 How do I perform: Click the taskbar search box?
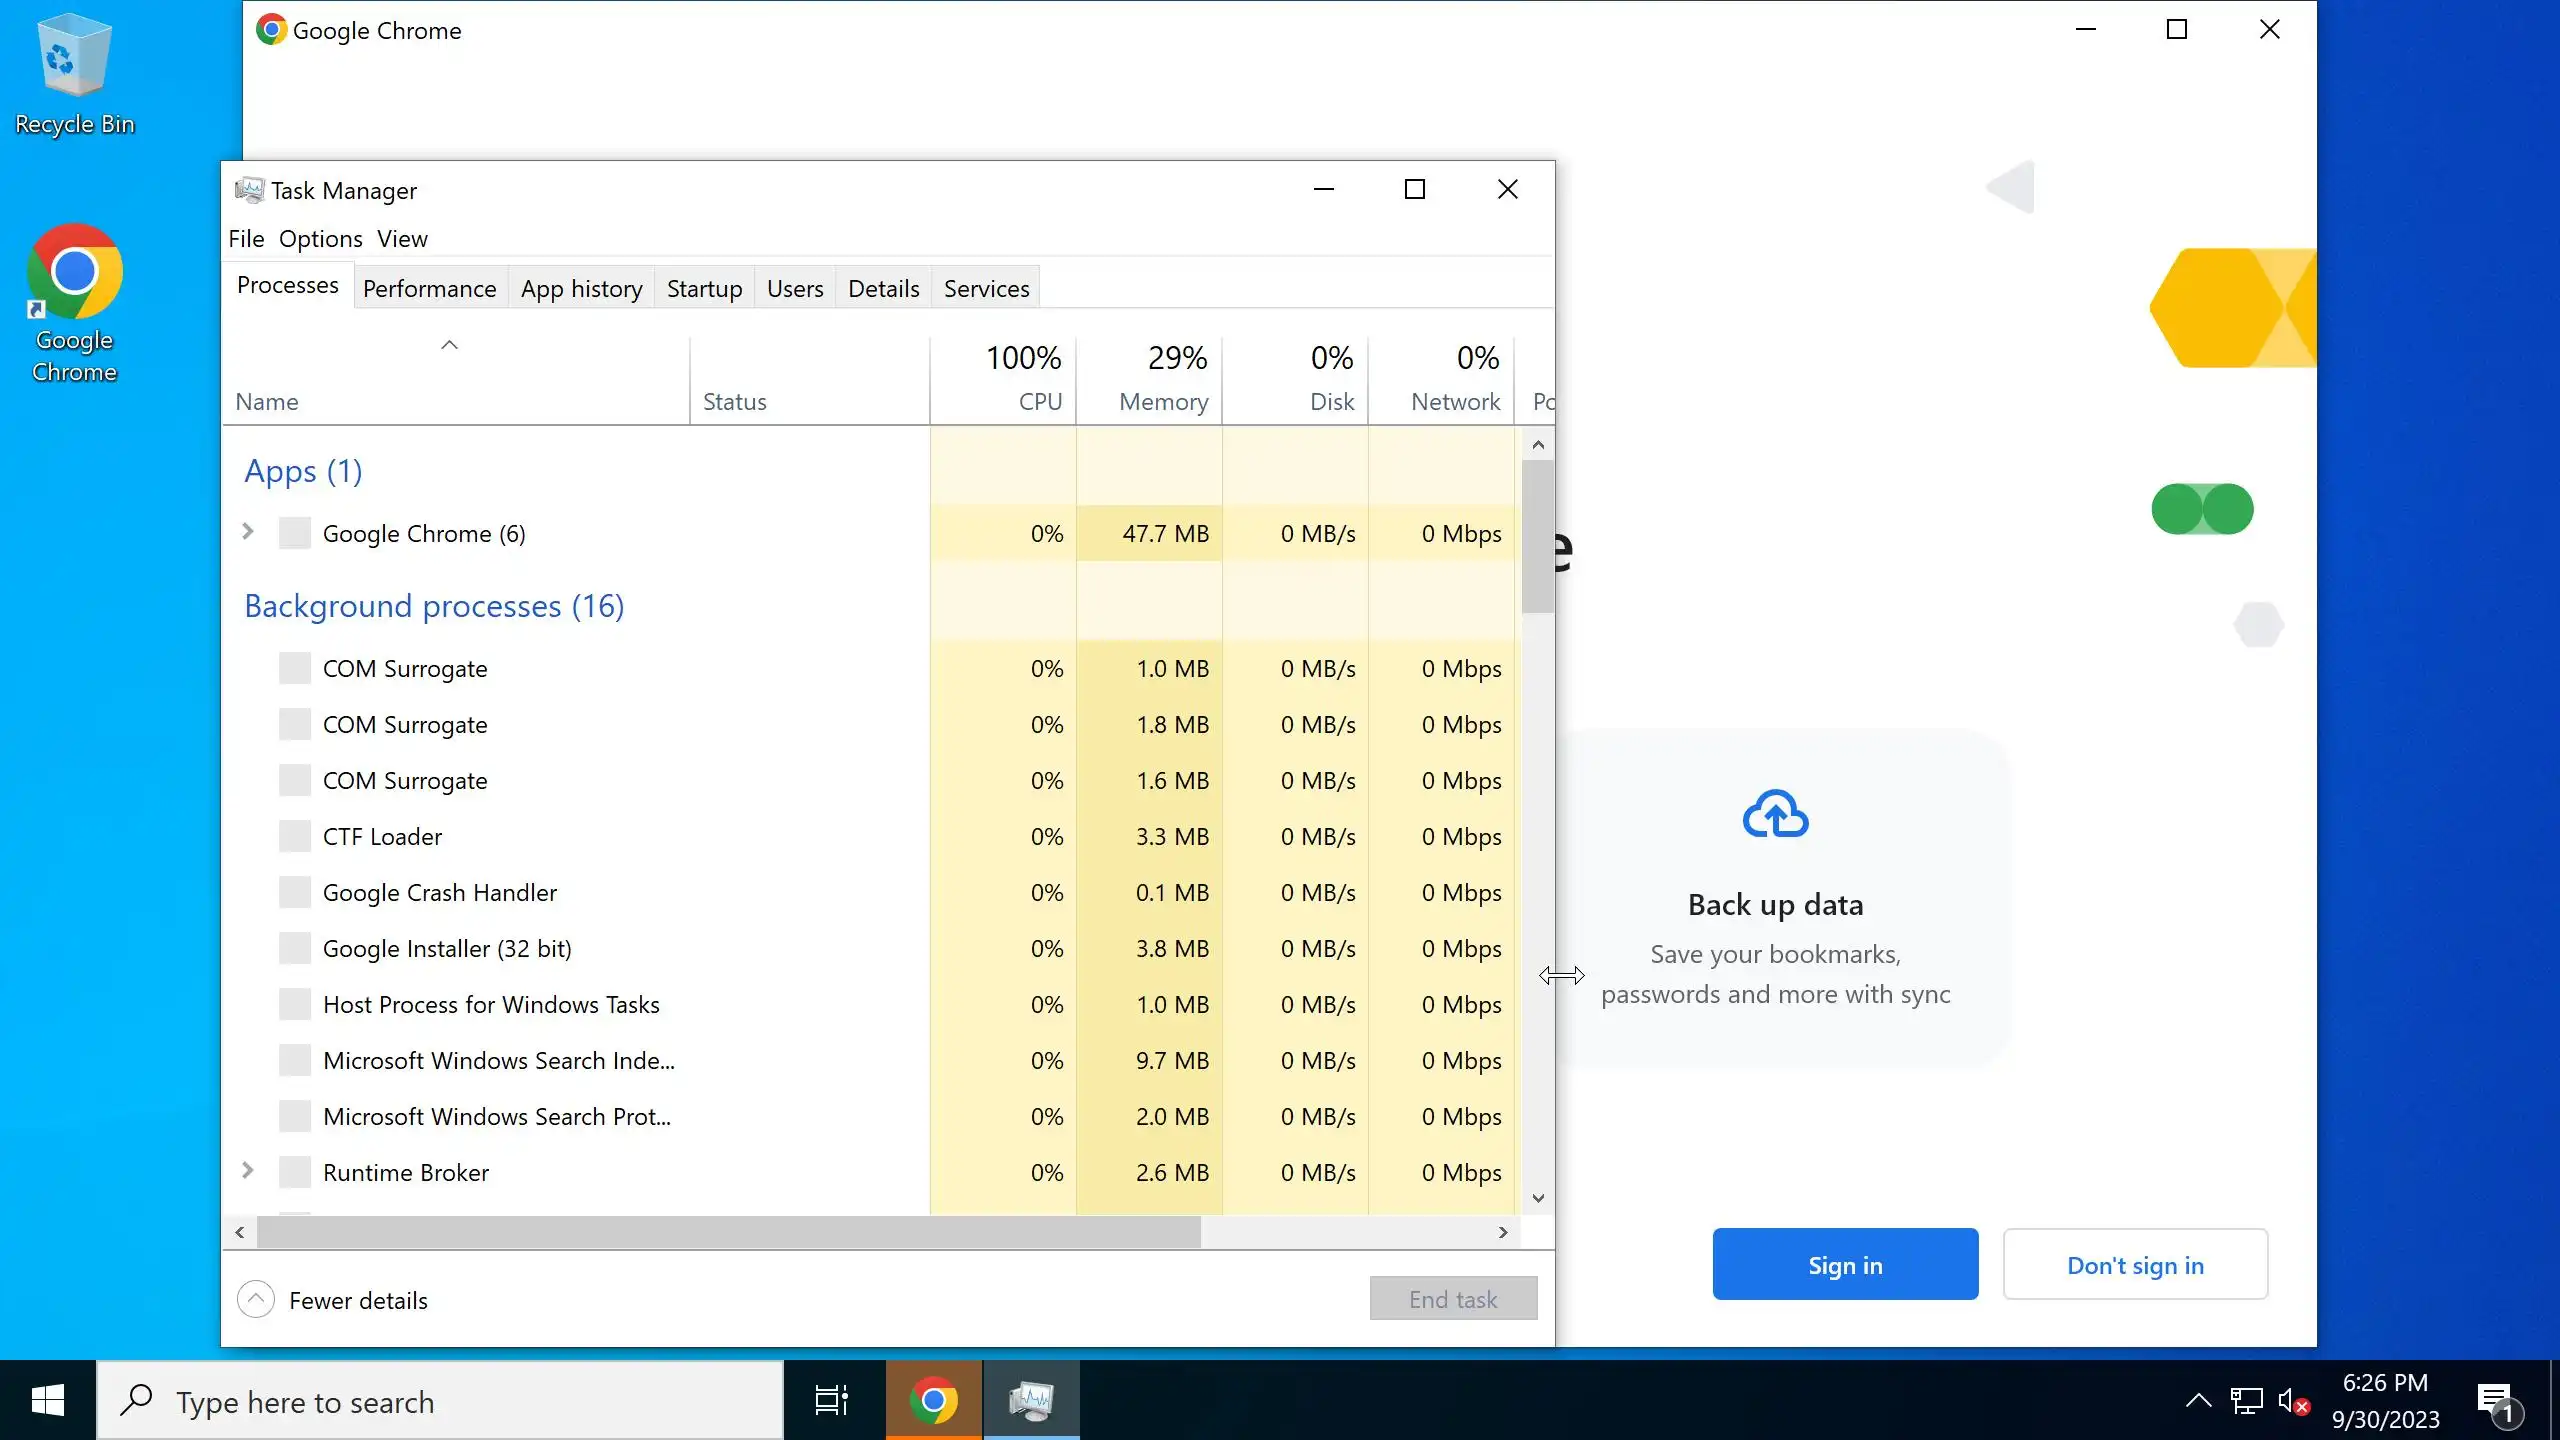click(440, 1401)
